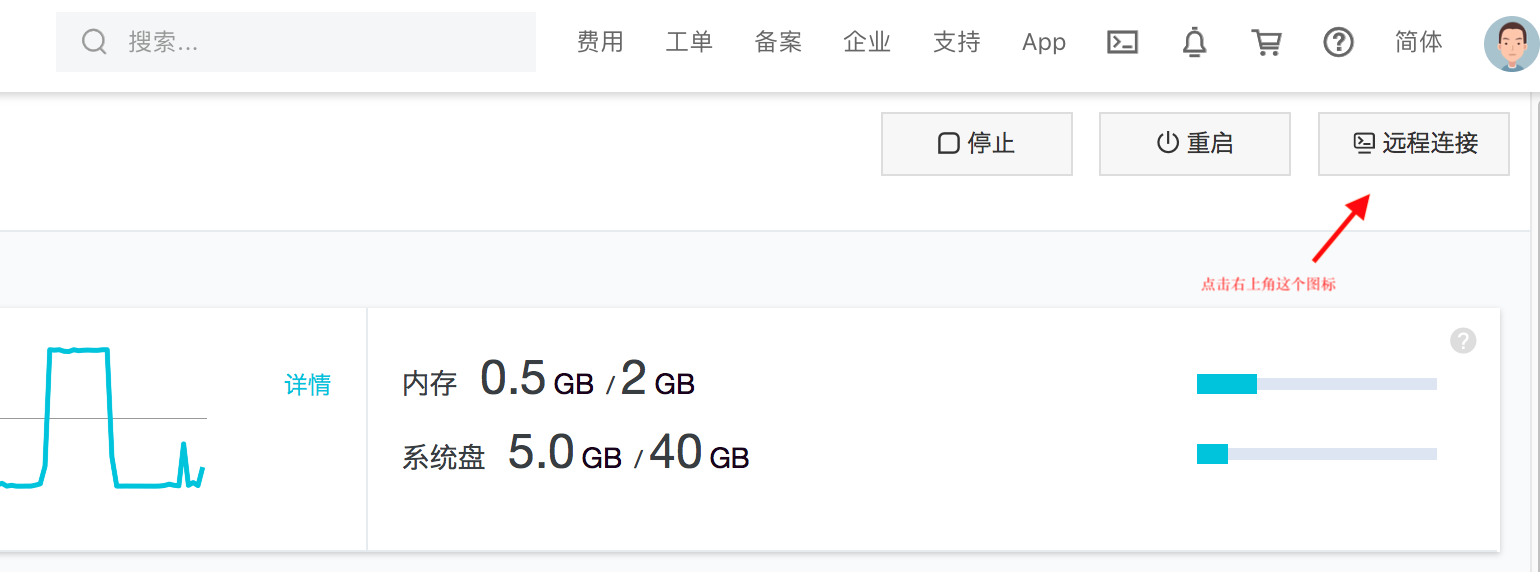Image resolution: width=1540 pixels, height=572 pixels.
Task: Open the 企业 menu
Action: click(x=867, y=42)
